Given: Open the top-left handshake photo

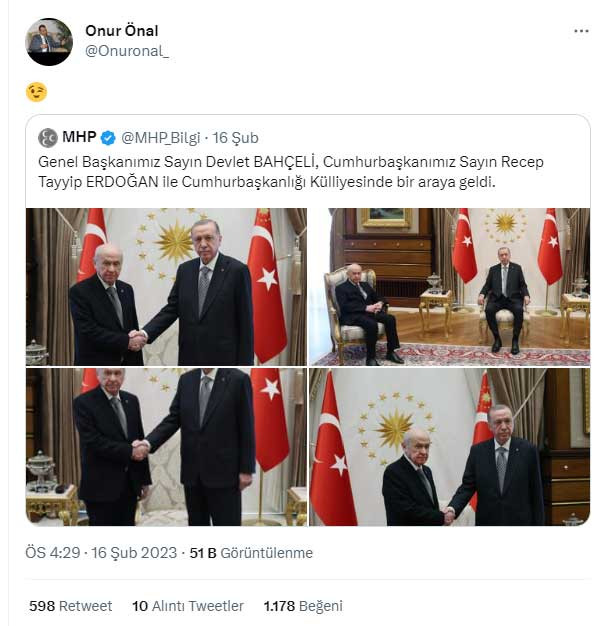Looking at the screenshot, I should [167, 287].
